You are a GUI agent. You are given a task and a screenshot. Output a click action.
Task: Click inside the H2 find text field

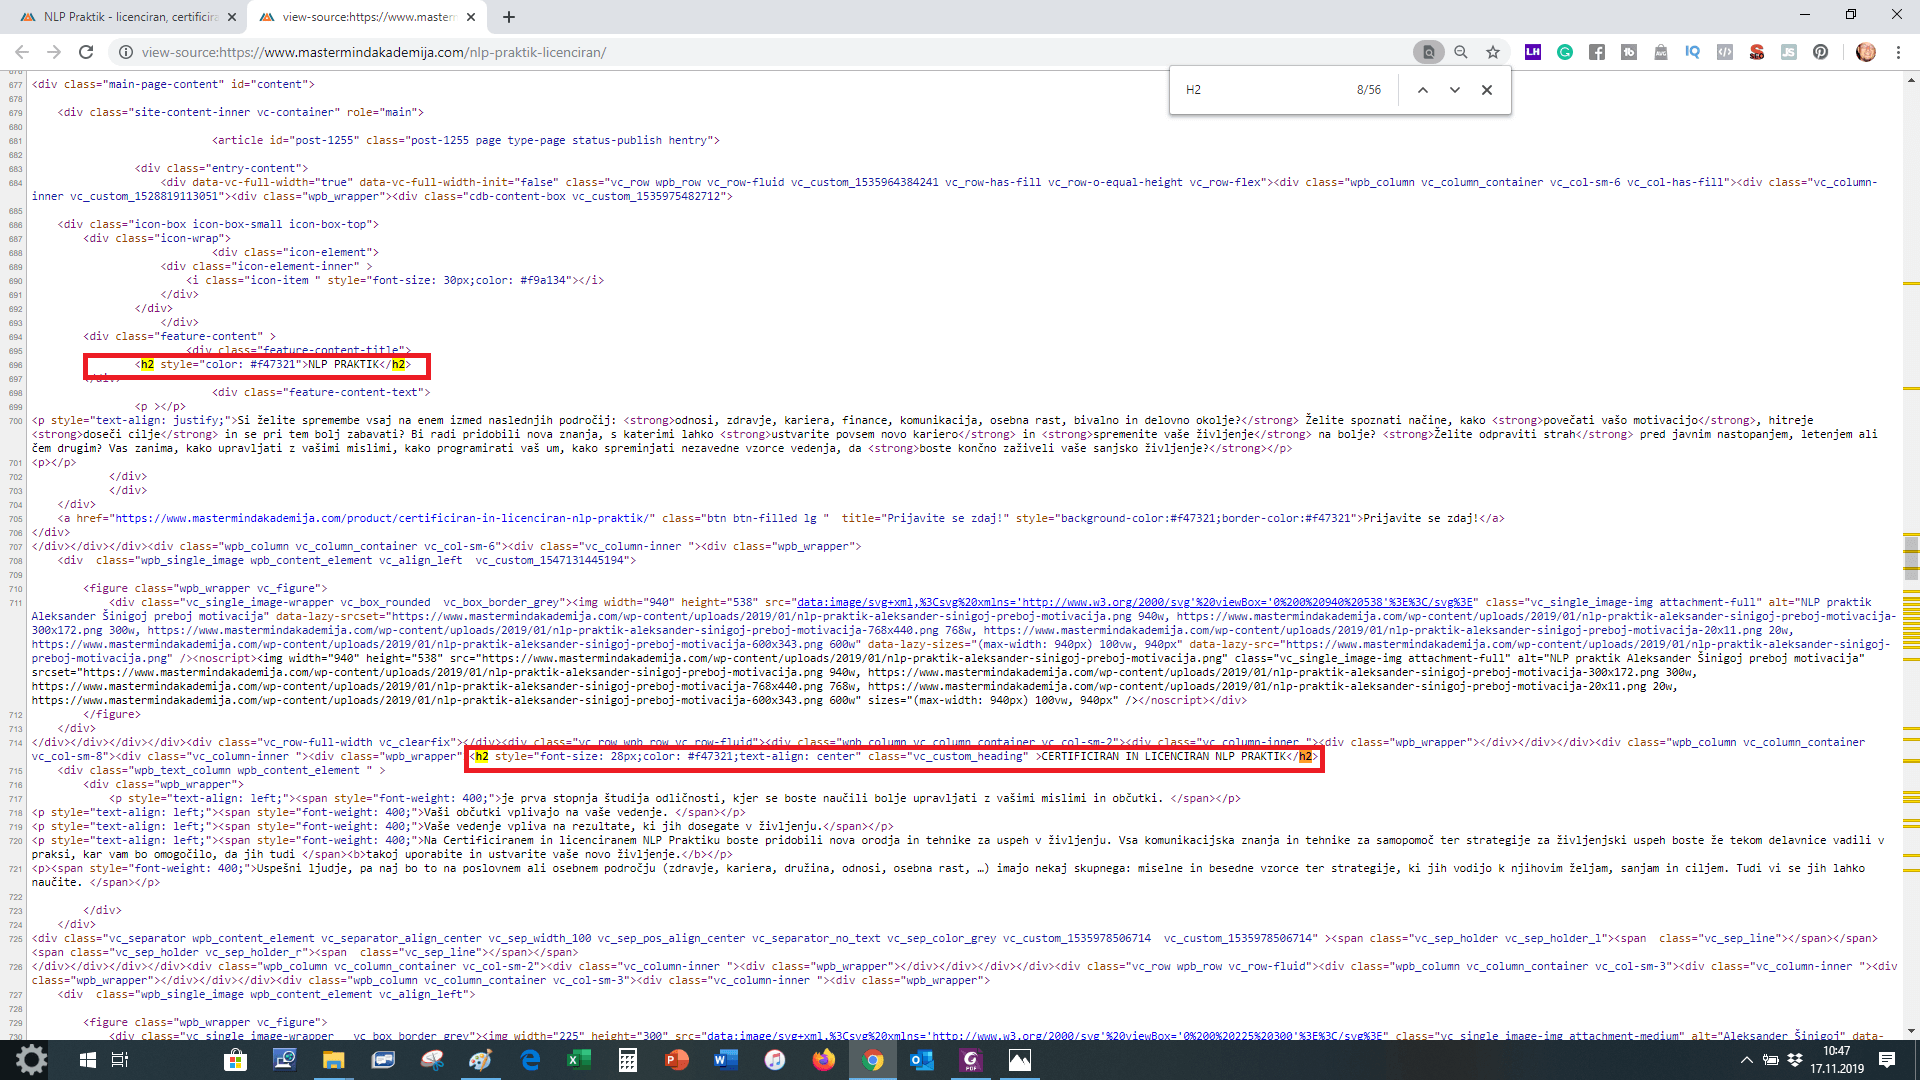pyautogui.click(x=1260, y=90)
